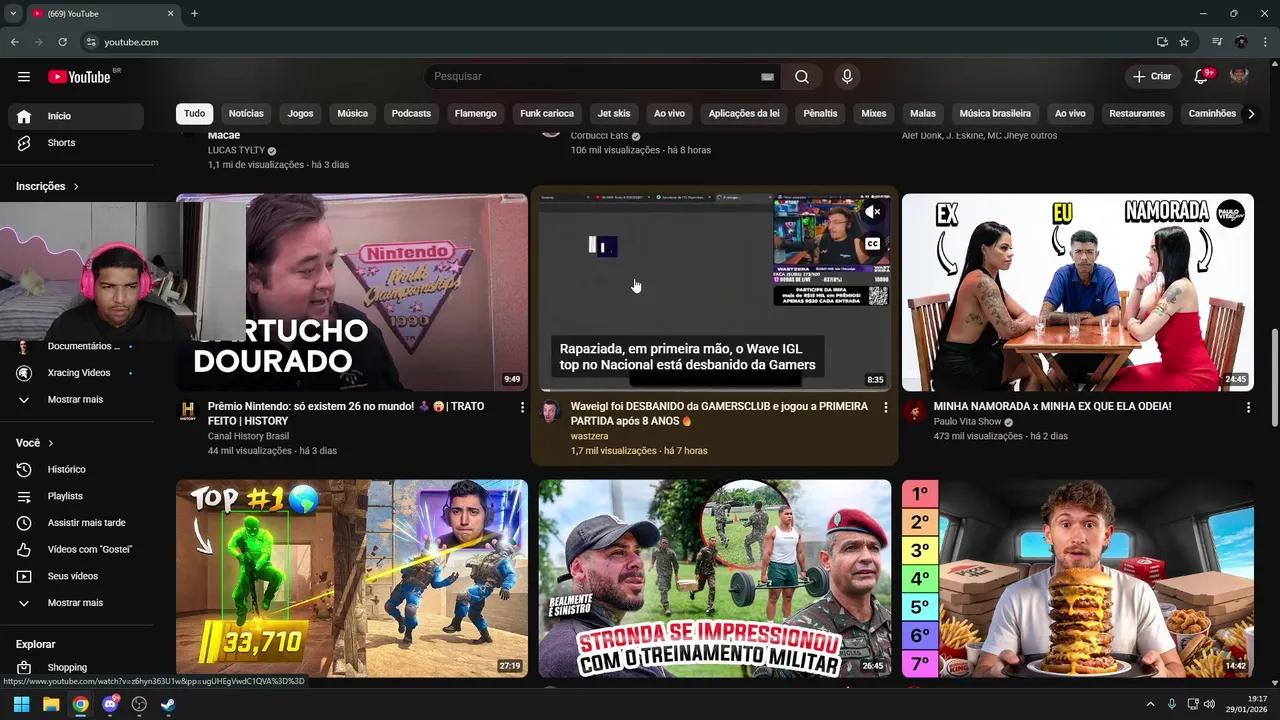Focus the Pesquisar search field
1280x720 pixels.
tap(594, 77)
